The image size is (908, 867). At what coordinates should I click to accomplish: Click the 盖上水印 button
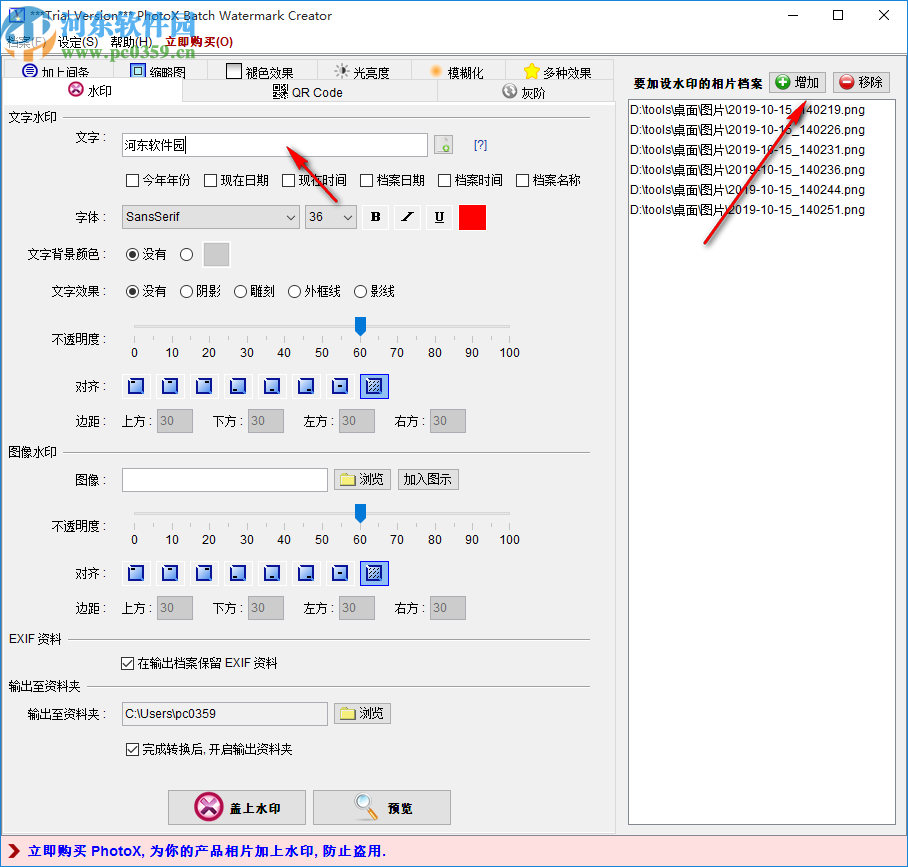(x=236, y=807)
